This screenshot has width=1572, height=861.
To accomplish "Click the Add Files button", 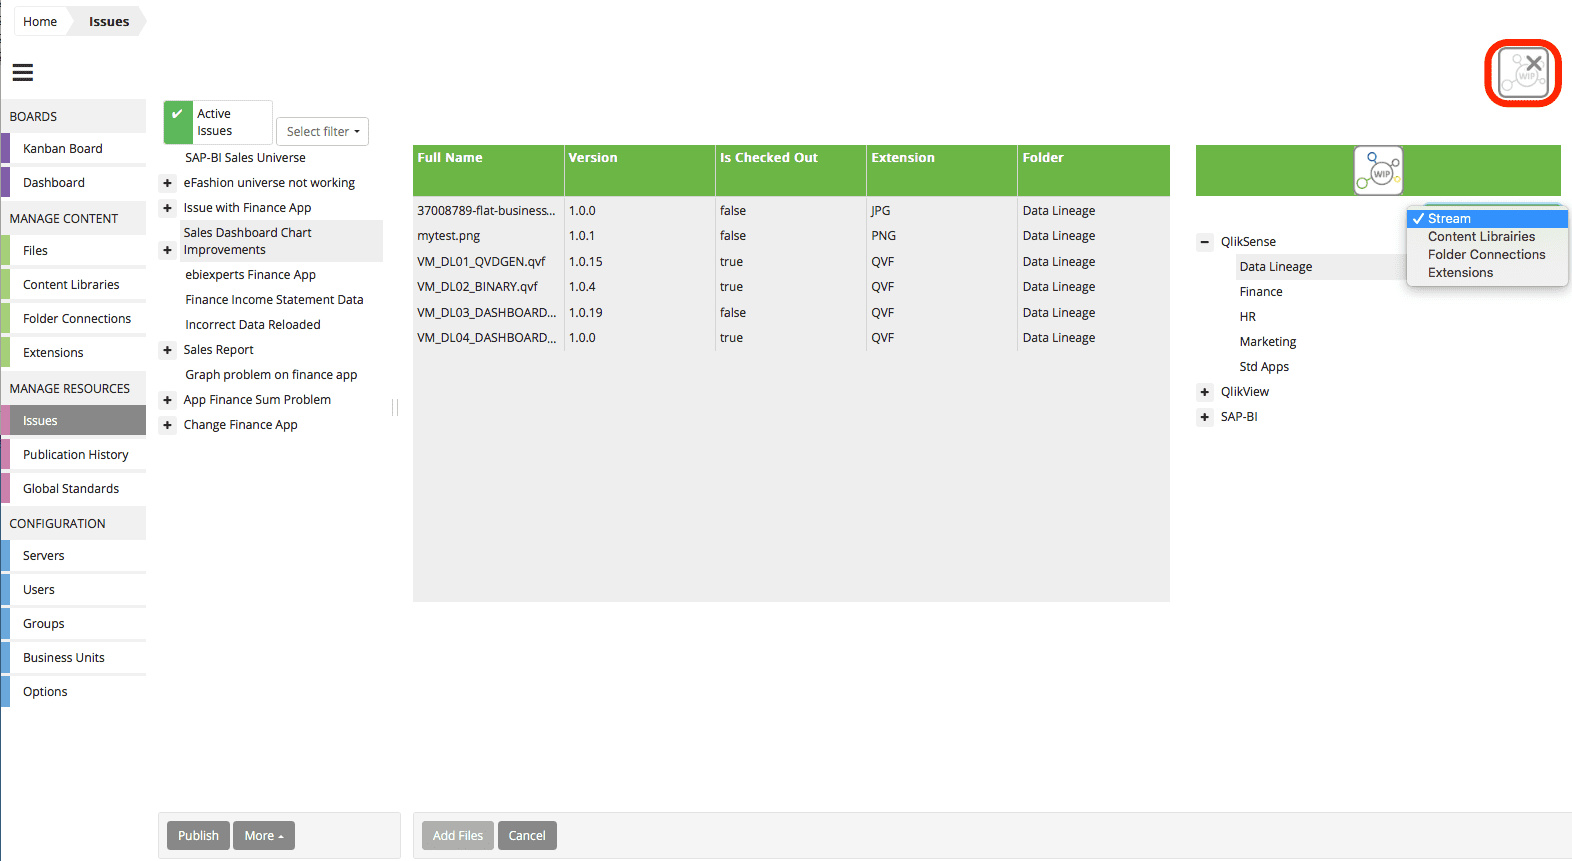I will coord(457,836).
